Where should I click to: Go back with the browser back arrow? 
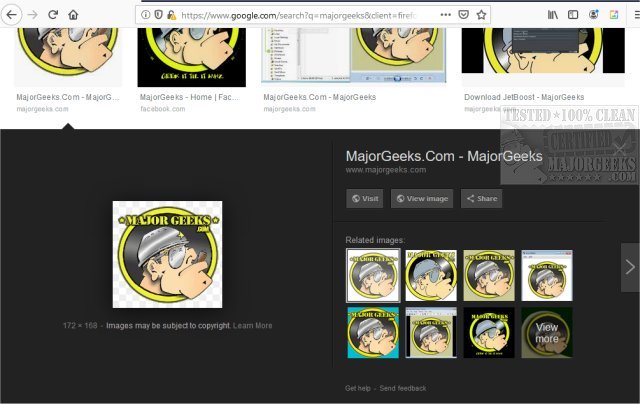[x=11, y=15]
